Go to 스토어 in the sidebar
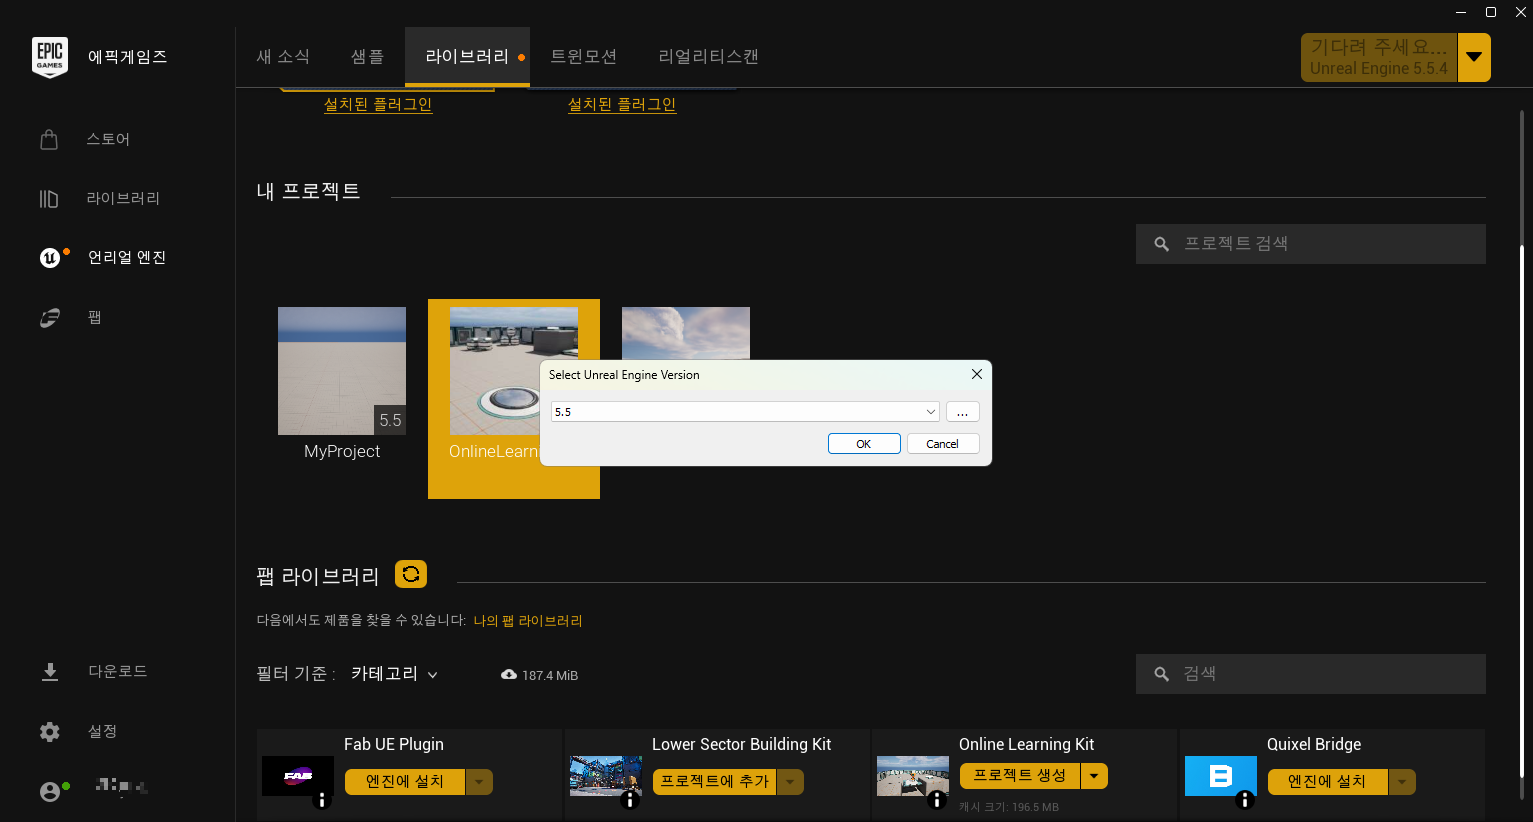 click(108, 139)
